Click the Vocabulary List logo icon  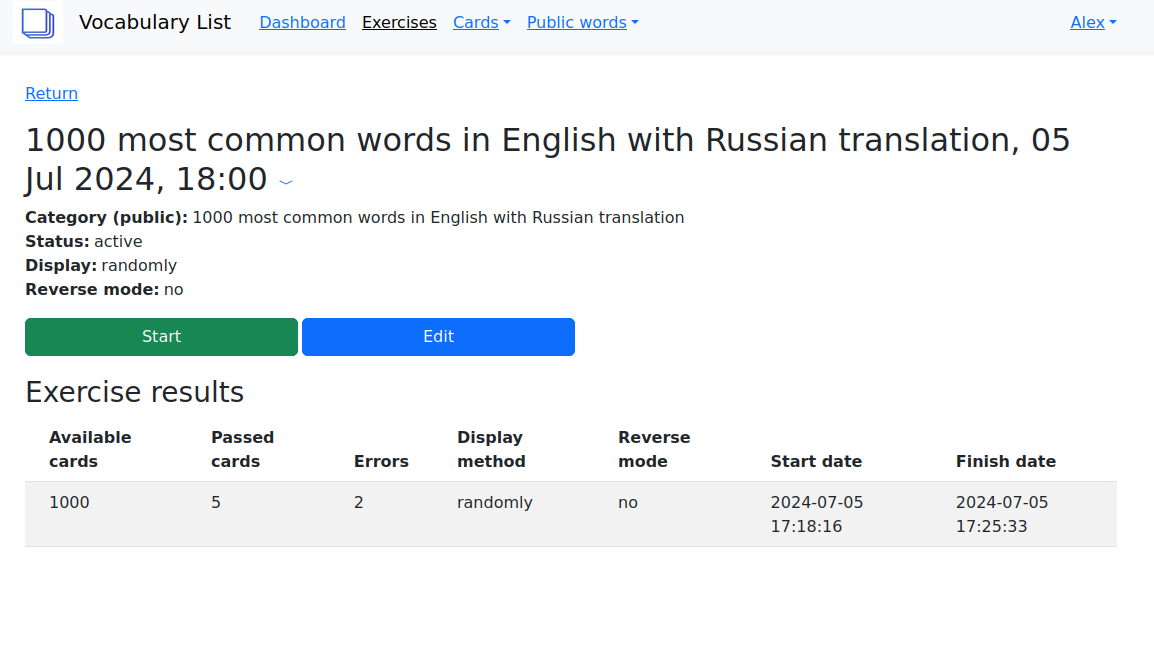click(38, 22)
